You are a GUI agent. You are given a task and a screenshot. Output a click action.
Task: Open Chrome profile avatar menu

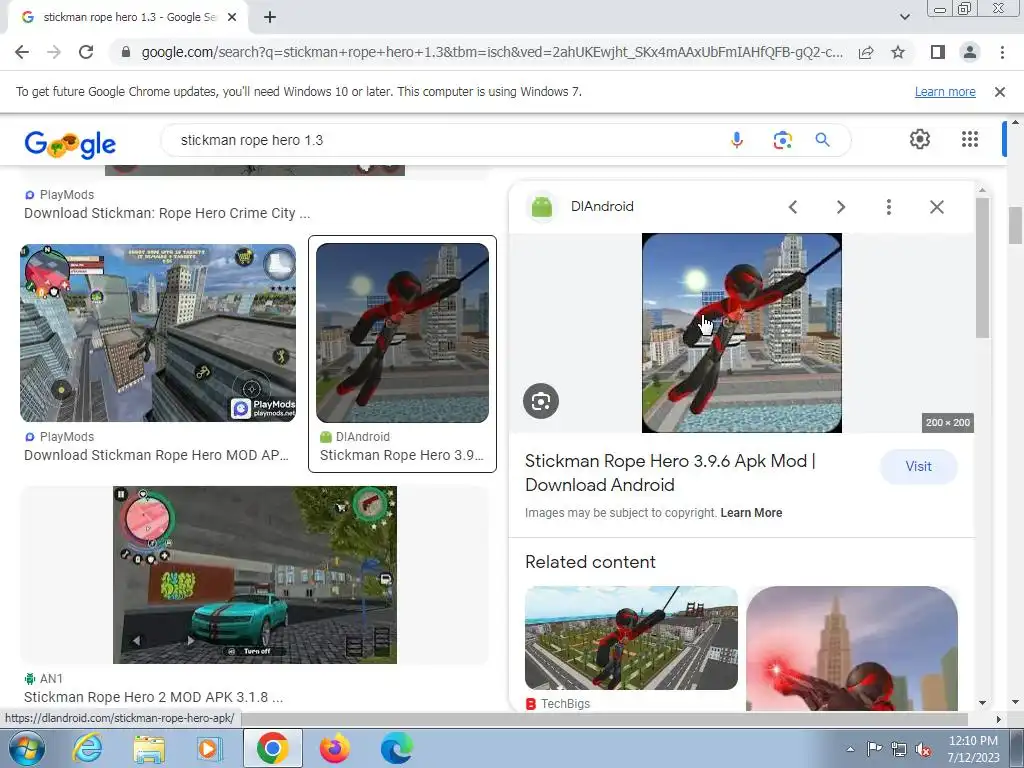point(970,52)
